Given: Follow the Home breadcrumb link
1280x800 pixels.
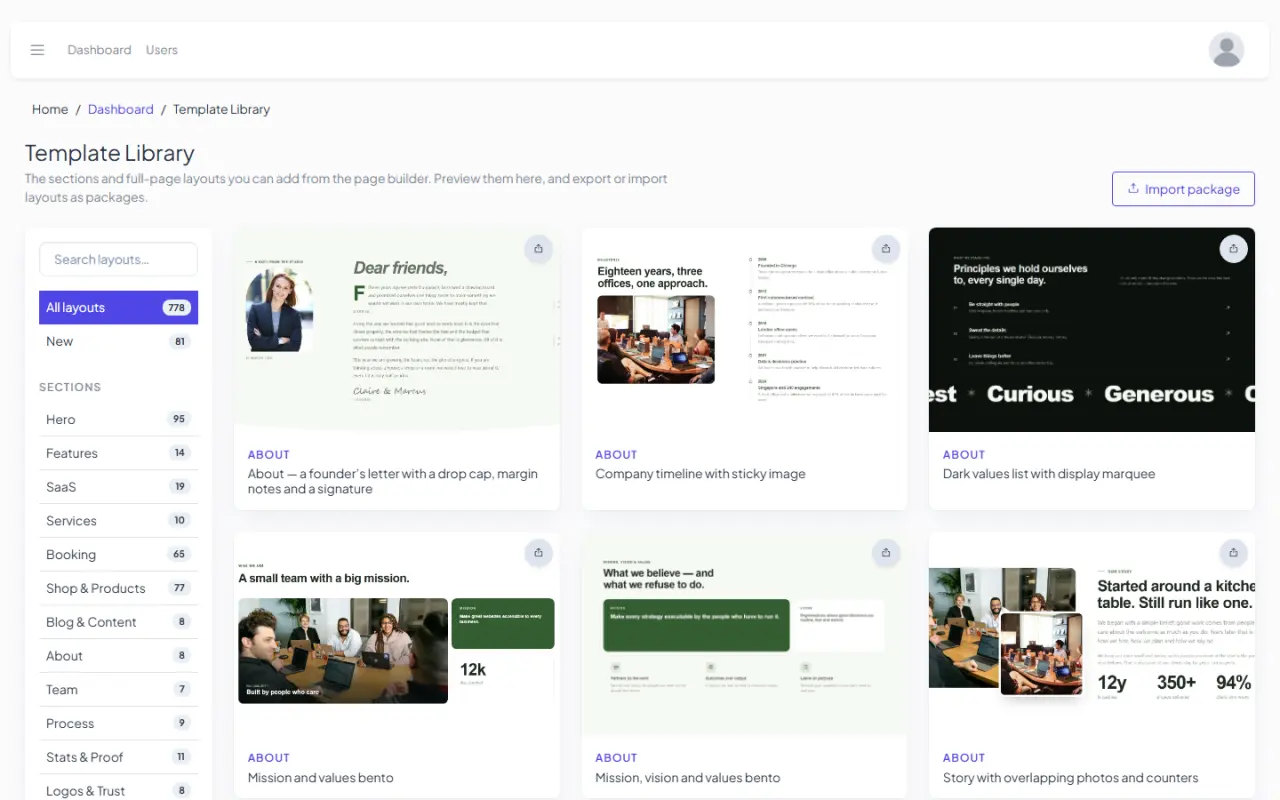Looking at the screenshot, I should pyautogui.click(x=50, y=109).
